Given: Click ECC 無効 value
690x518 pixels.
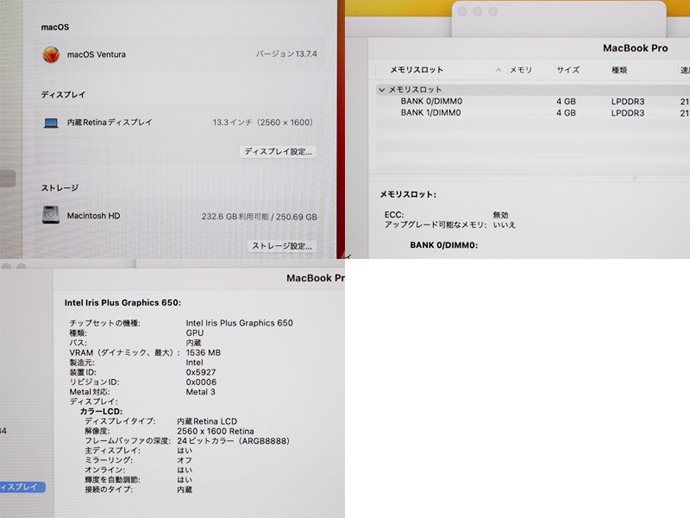Looking at the screenshot, I should click(501, 215).
